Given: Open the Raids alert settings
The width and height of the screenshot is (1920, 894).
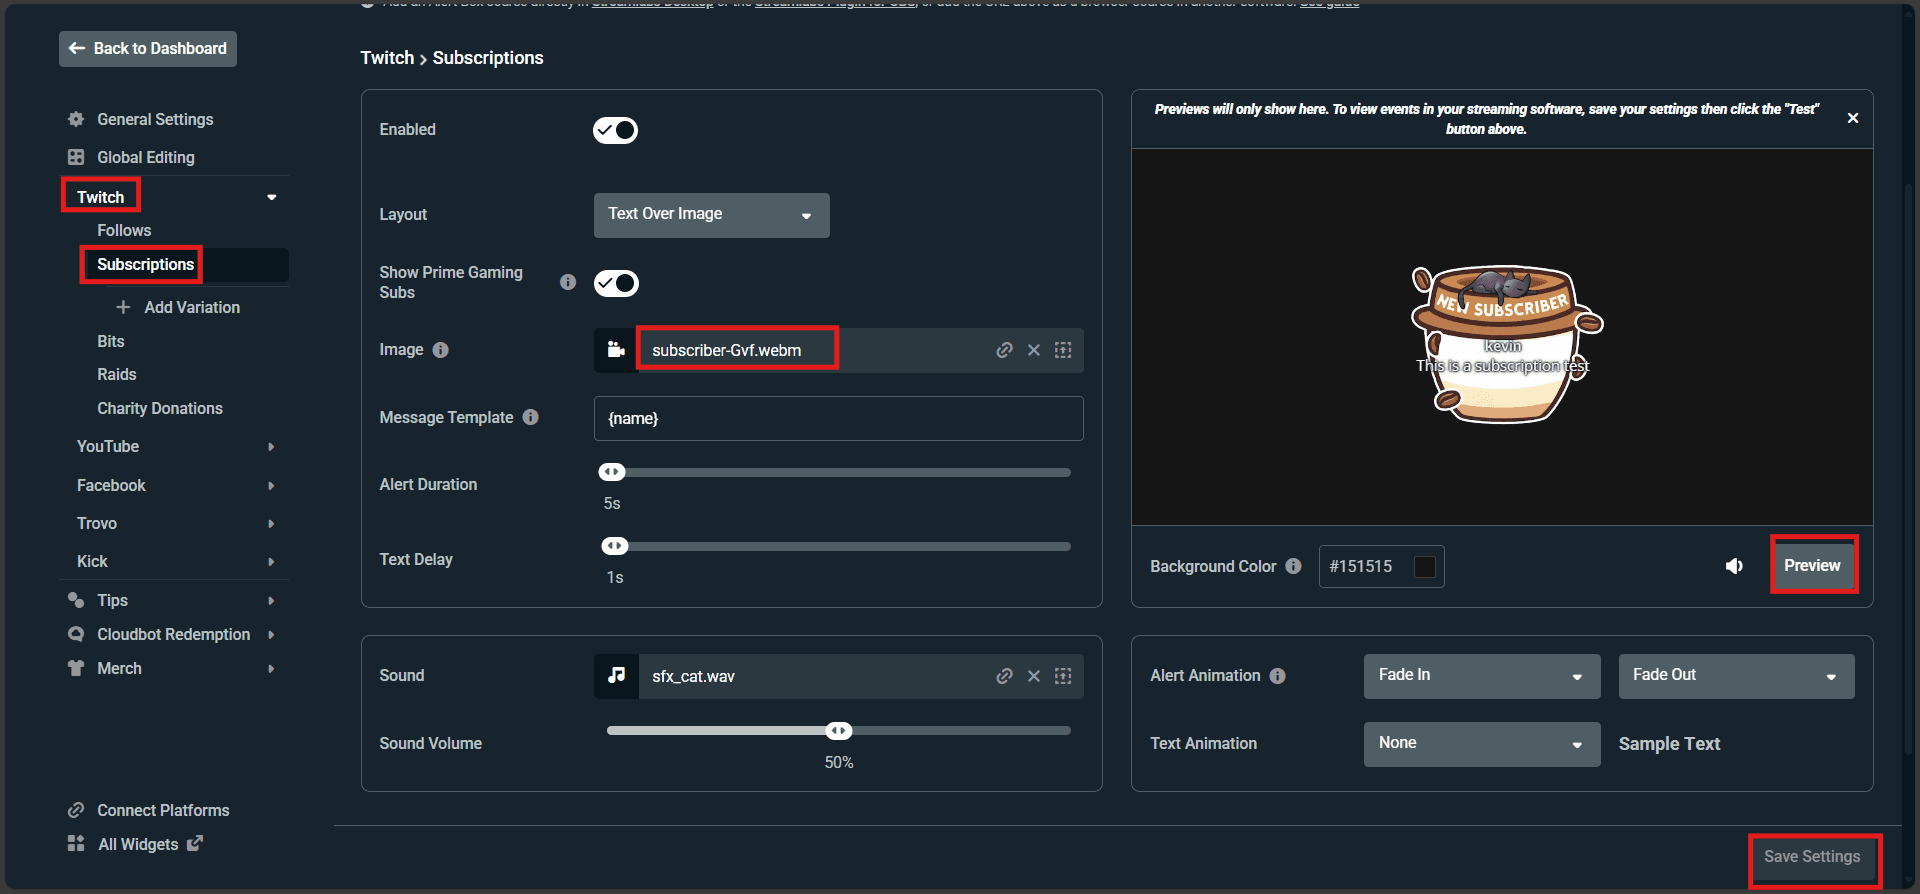Looking at the screenshot, I should 117,374.
